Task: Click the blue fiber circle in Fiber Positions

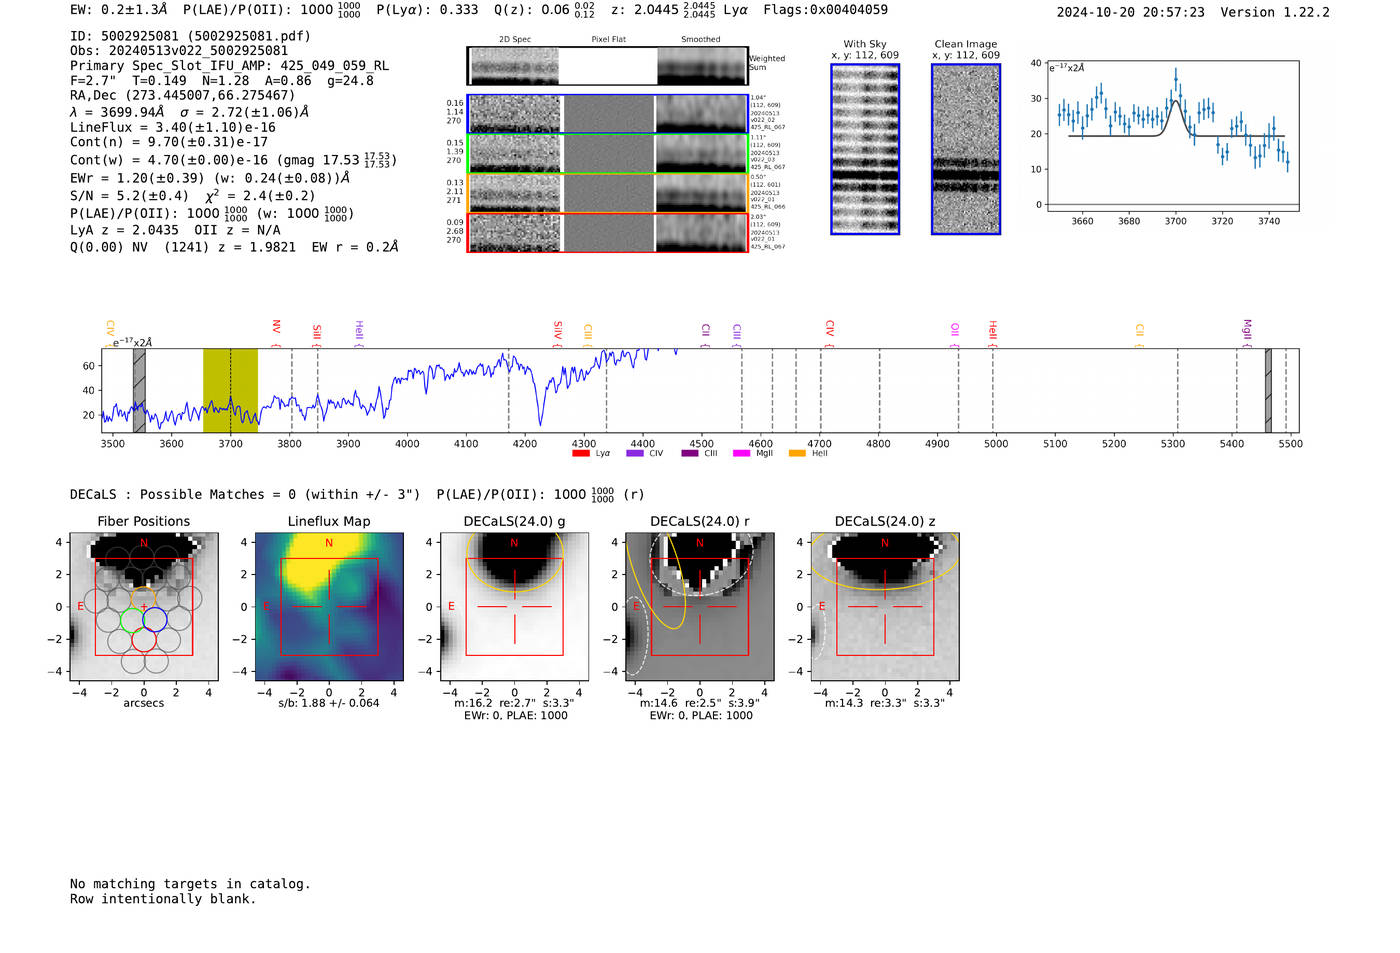Action: pyautogui.click(x=155, y=620)
